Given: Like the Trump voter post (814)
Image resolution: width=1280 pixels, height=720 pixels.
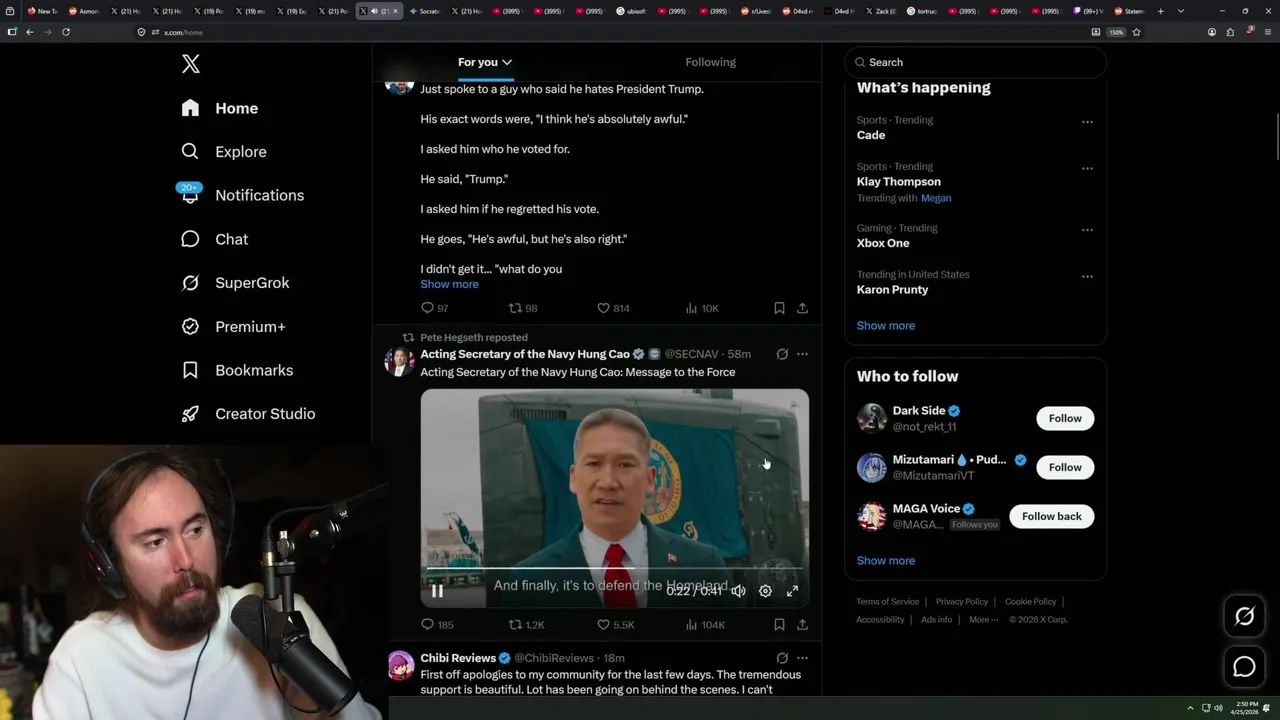Looking at the screenshot, I should (x=613, y=308).
